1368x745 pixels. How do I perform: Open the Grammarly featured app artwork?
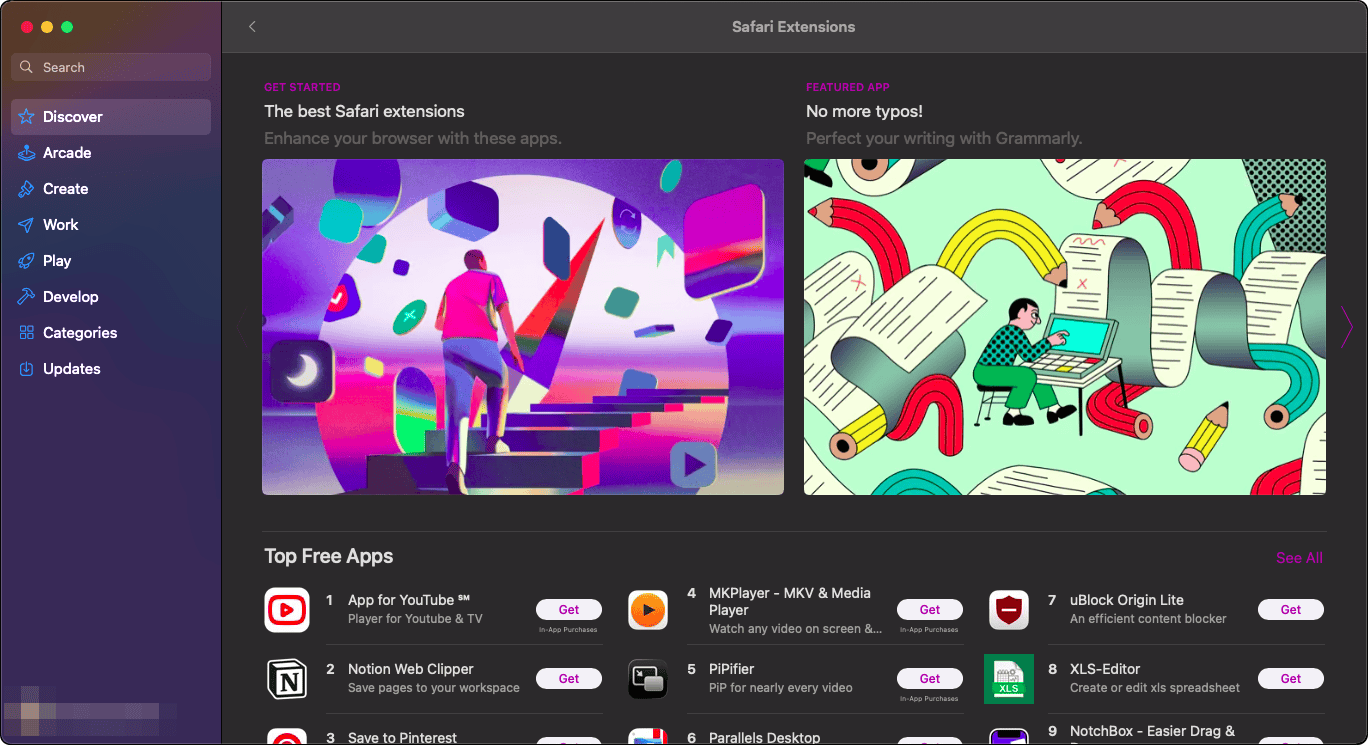1065,327
